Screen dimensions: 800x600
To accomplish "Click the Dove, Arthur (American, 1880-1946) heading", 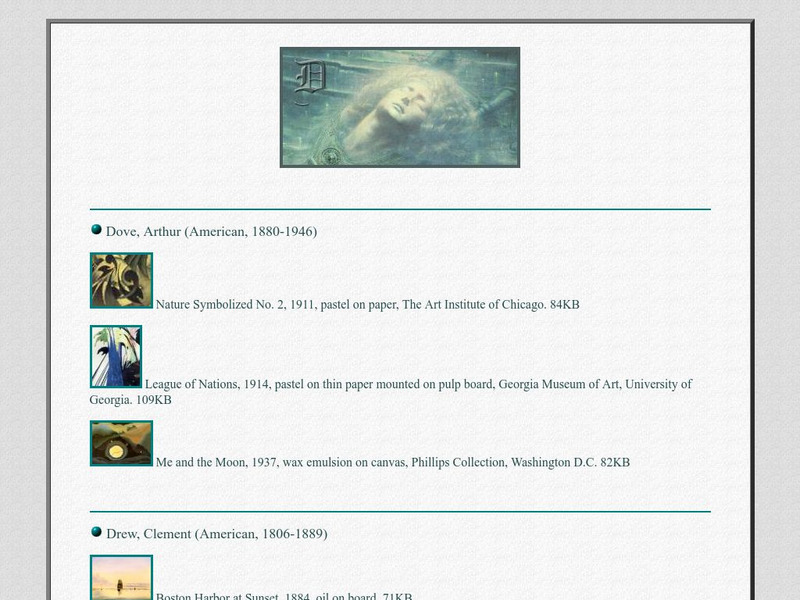I will point(211,232).
